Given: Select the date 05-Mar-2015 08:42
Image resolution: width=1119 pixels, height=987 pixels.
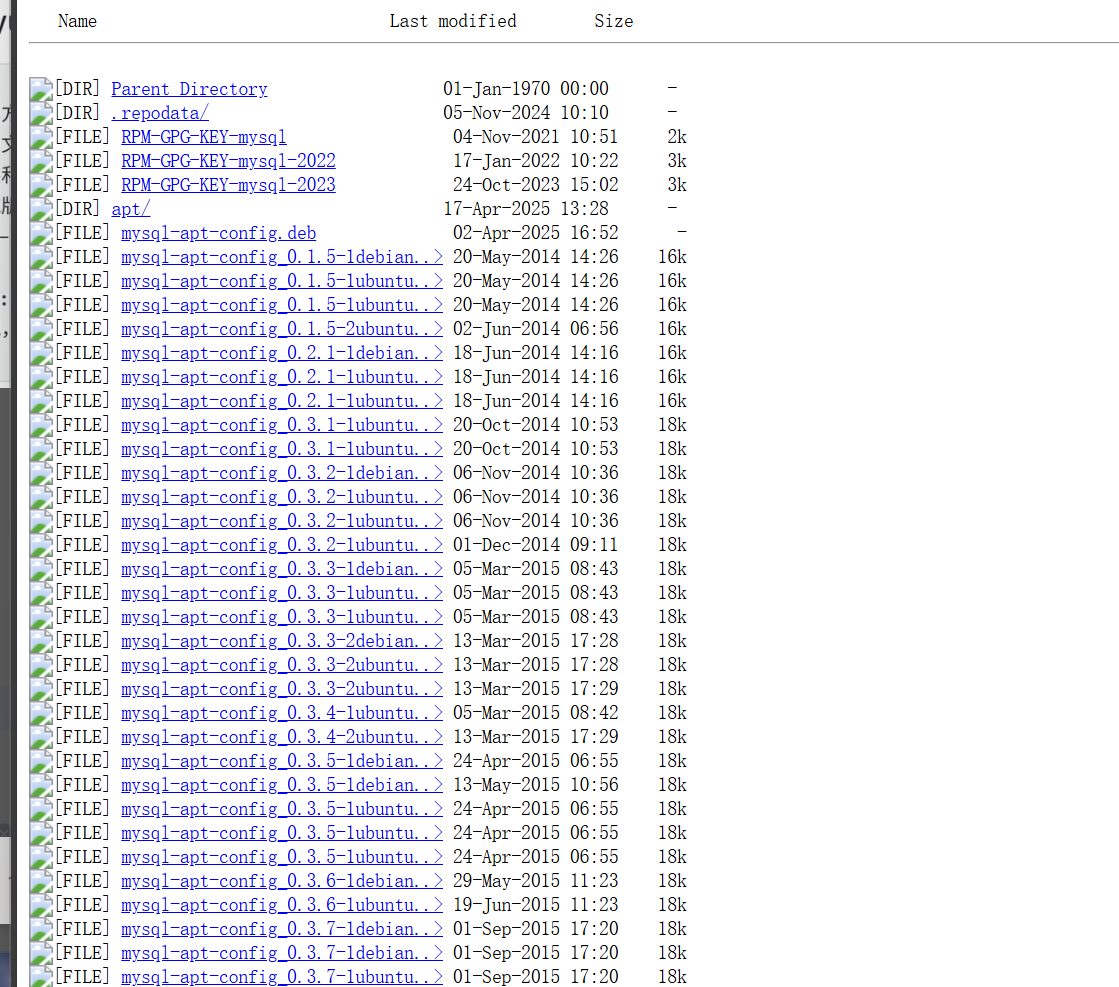Looking at the screenshot, I should (536, 713).
